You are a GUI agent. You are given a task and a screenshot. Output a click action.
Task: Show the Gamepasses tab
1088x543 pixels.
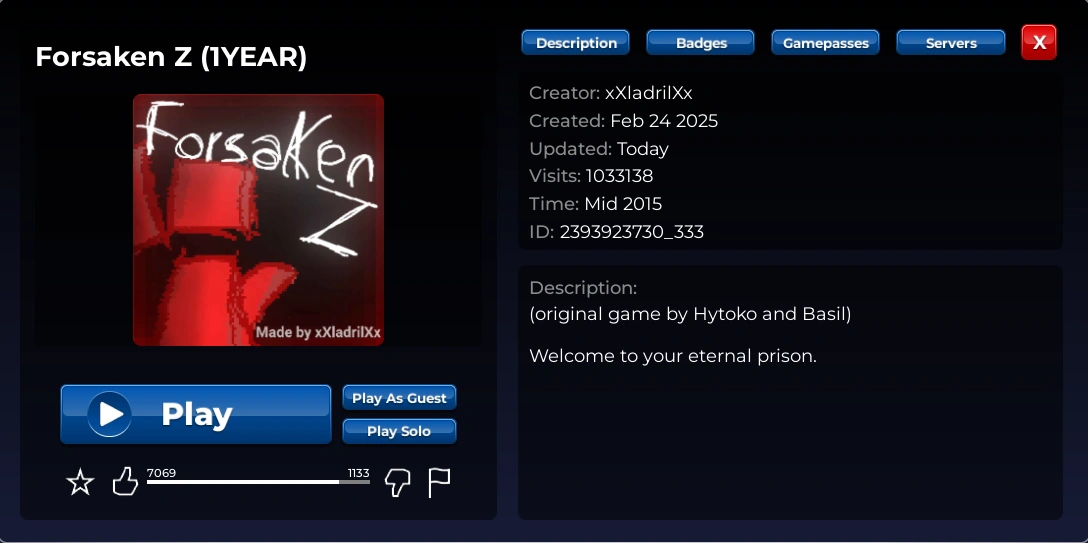[825, 42]
